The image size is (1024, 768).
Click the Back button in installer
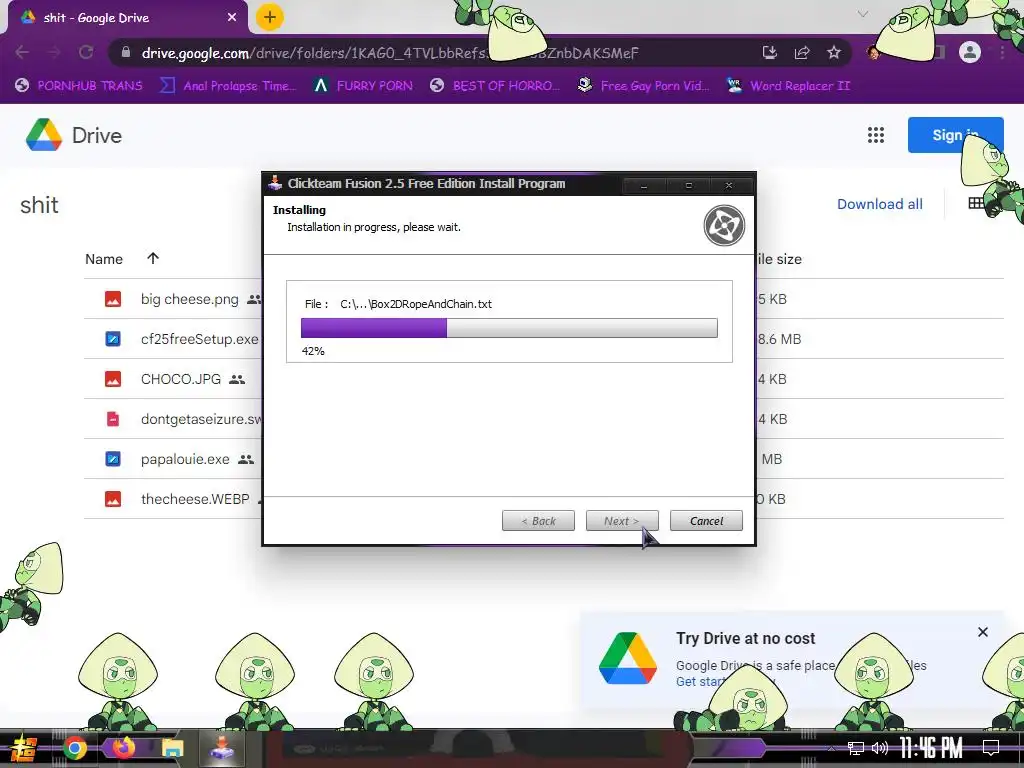(538, 520)
